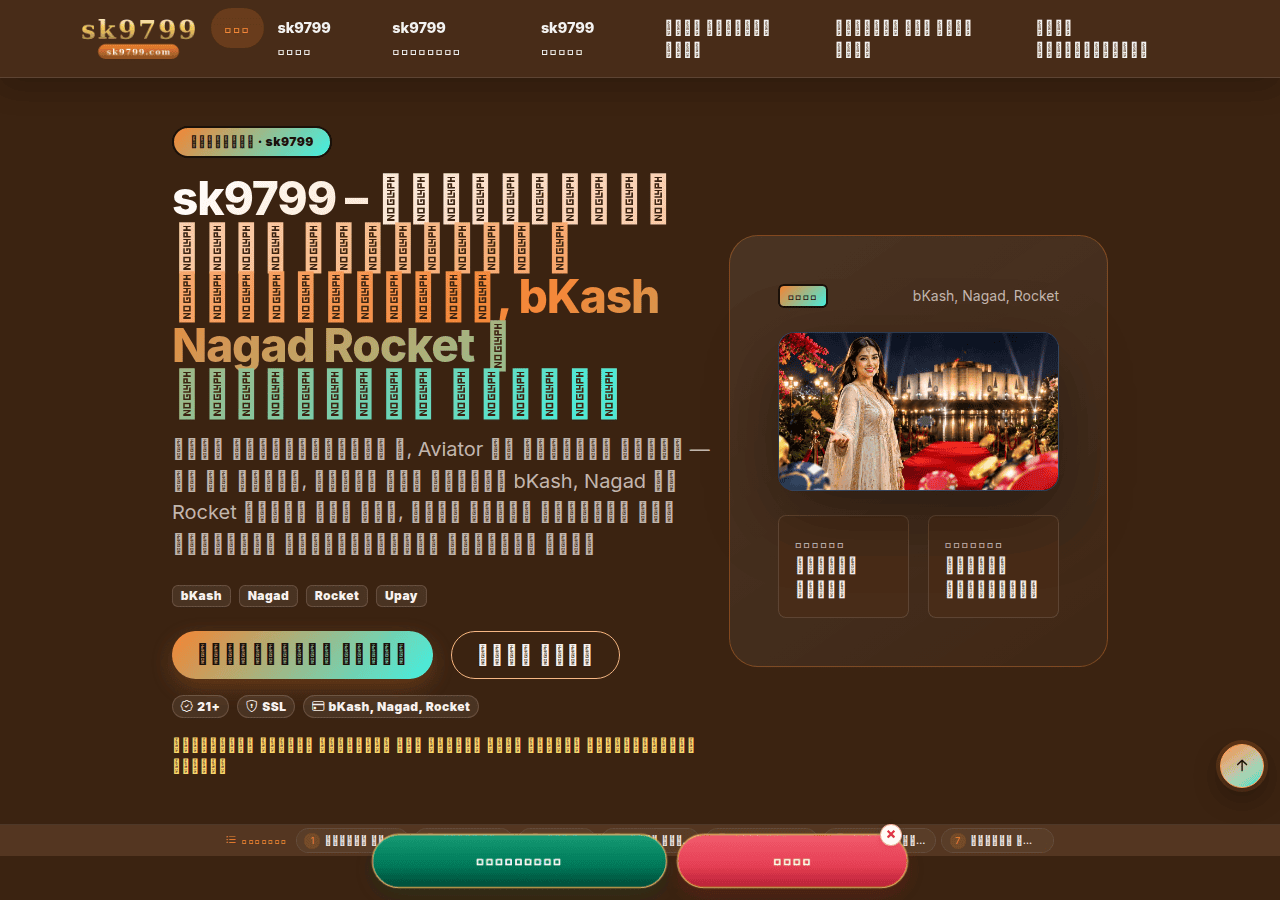Viewport: 1280px width, 900px height.
Task: Open the highlighted orange nav pill
Action: coord(237,29)
